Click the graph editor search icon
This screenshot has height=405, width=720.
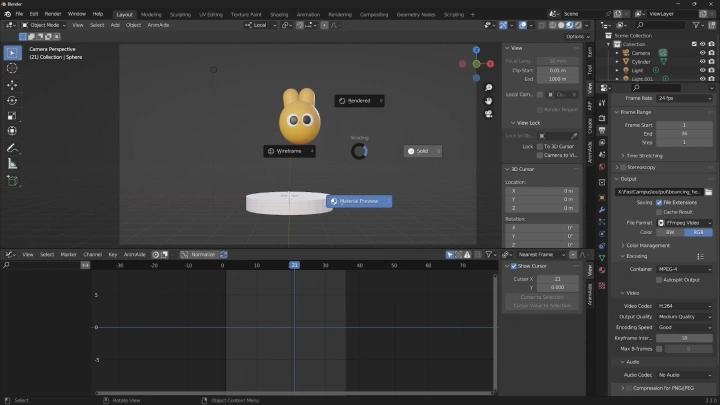coord(6,265)
